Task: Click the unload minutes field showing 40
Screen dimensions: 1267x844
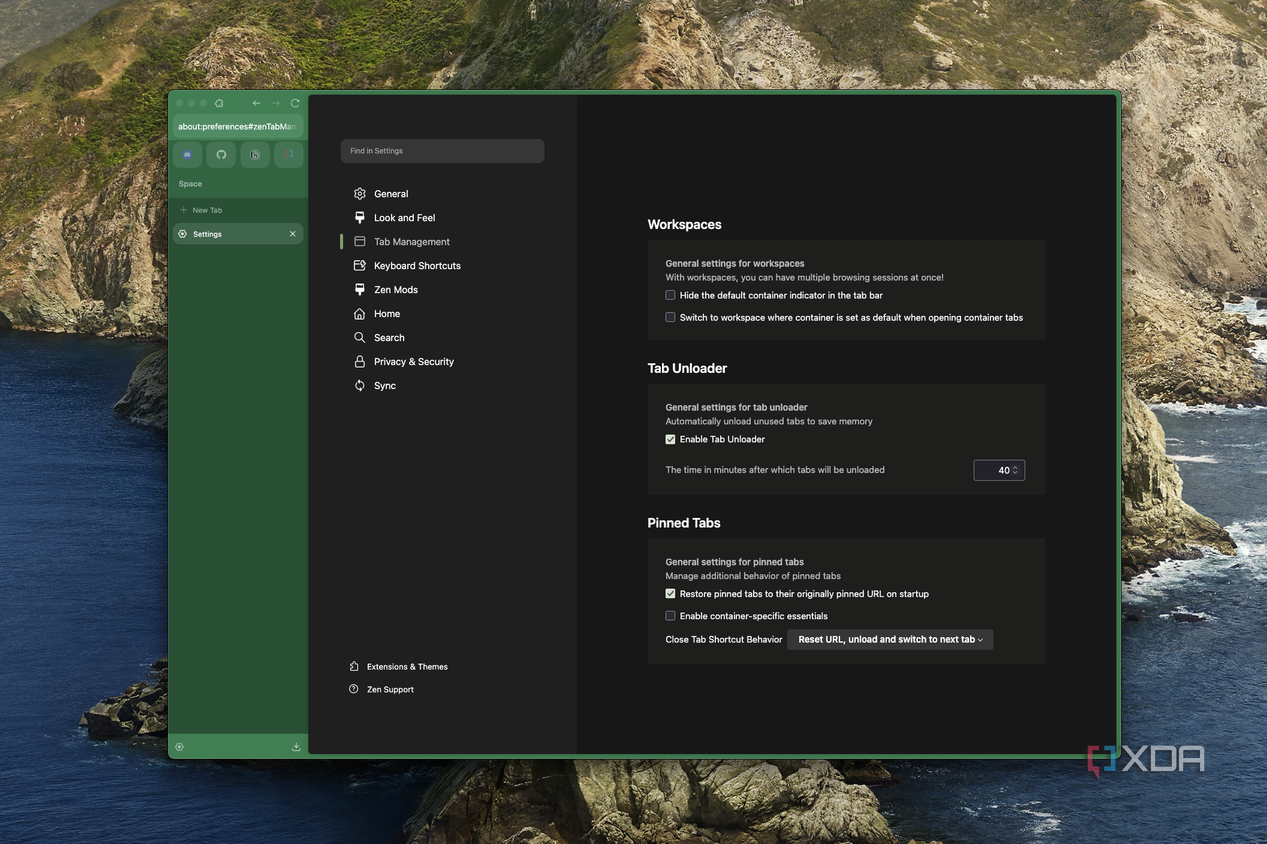Action: click(999, 470)
